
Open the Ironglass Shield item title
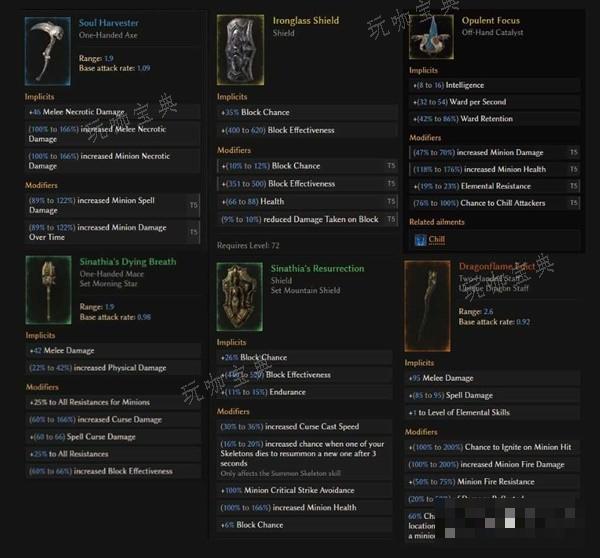coord(306,21)
